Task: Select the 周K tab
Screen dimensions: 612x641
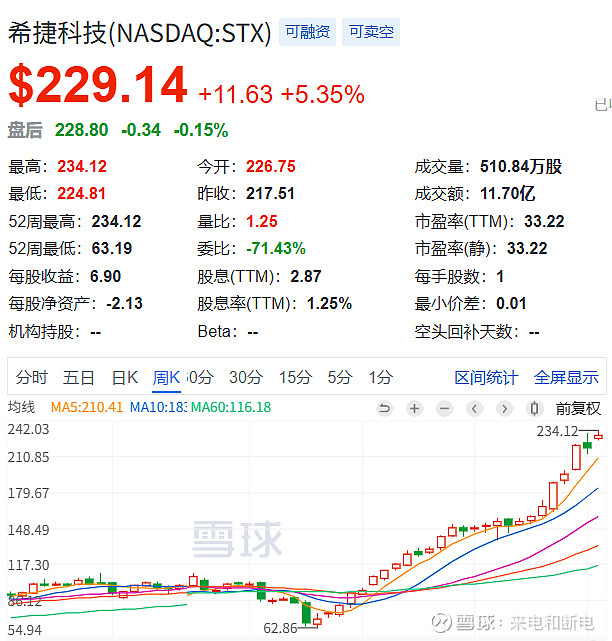Action: [166, 377]
